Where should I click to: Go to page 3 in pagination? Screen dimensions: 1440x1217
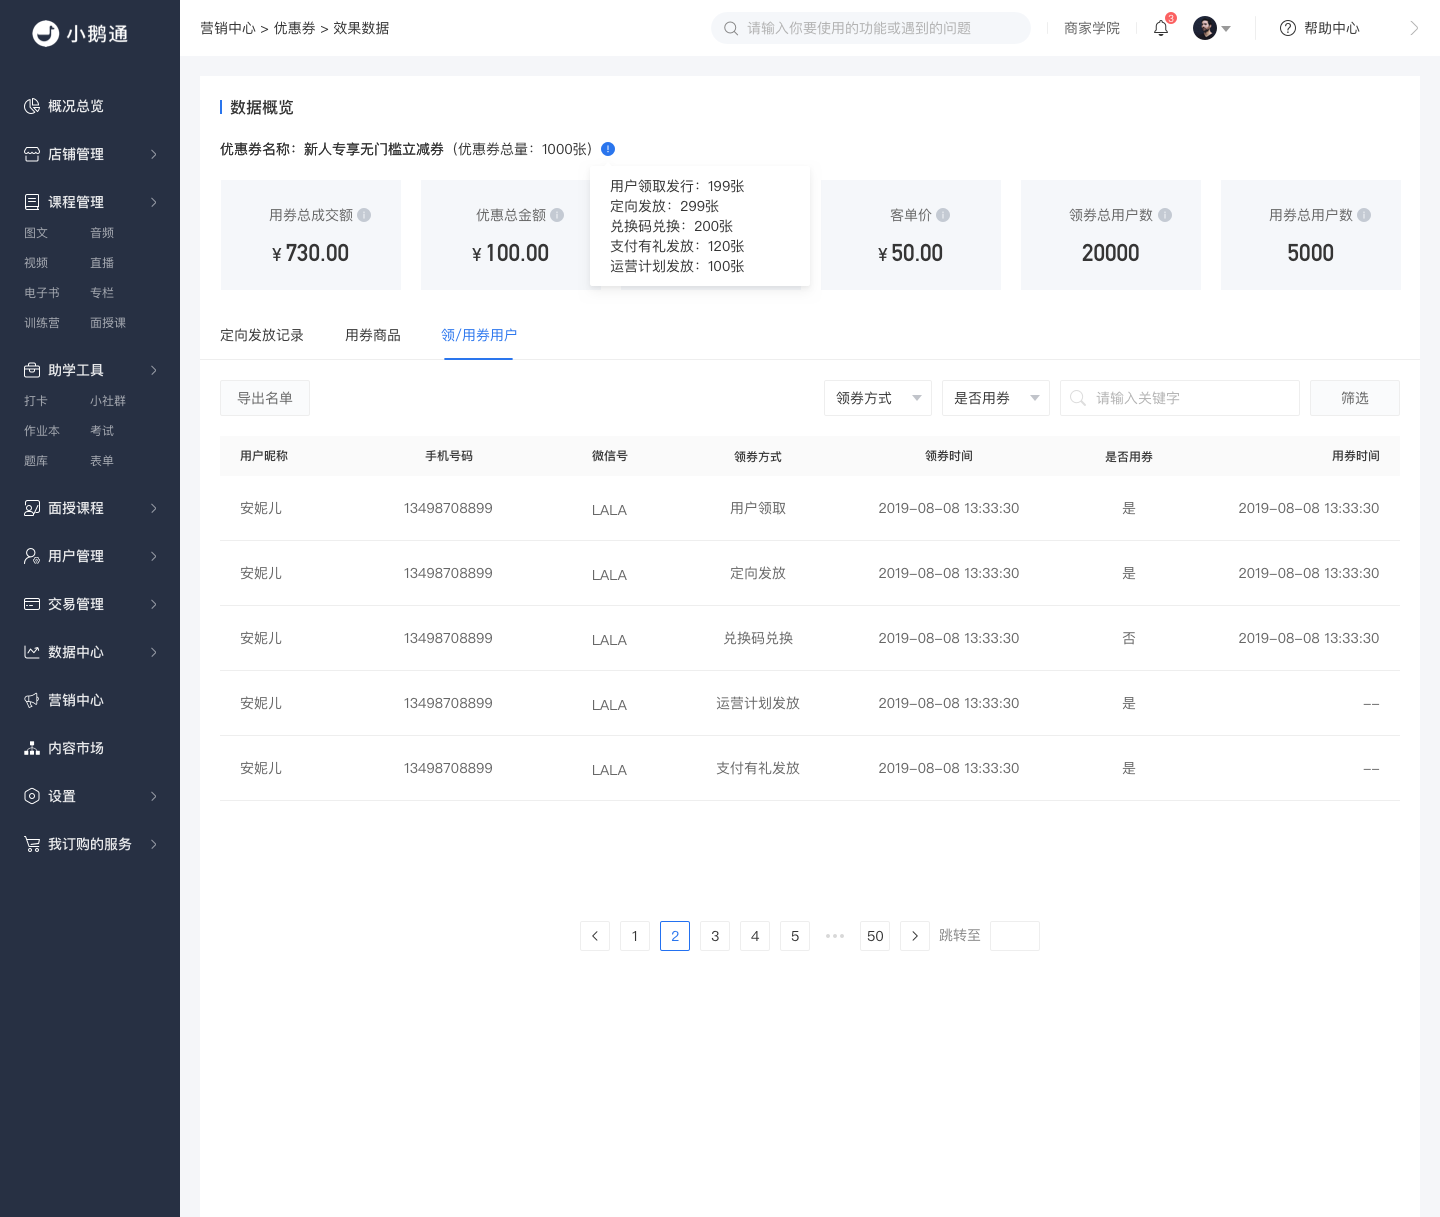(x=715, y=936)
